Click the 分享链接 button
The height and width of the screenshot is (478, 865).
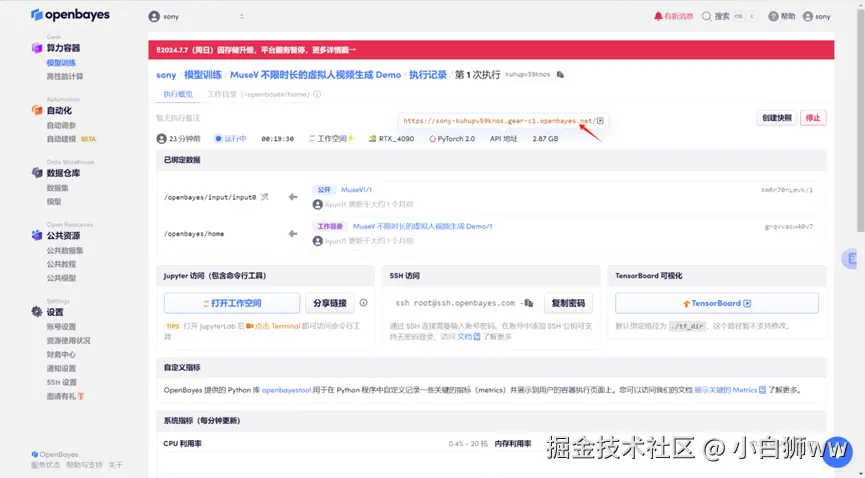[330, 304]
